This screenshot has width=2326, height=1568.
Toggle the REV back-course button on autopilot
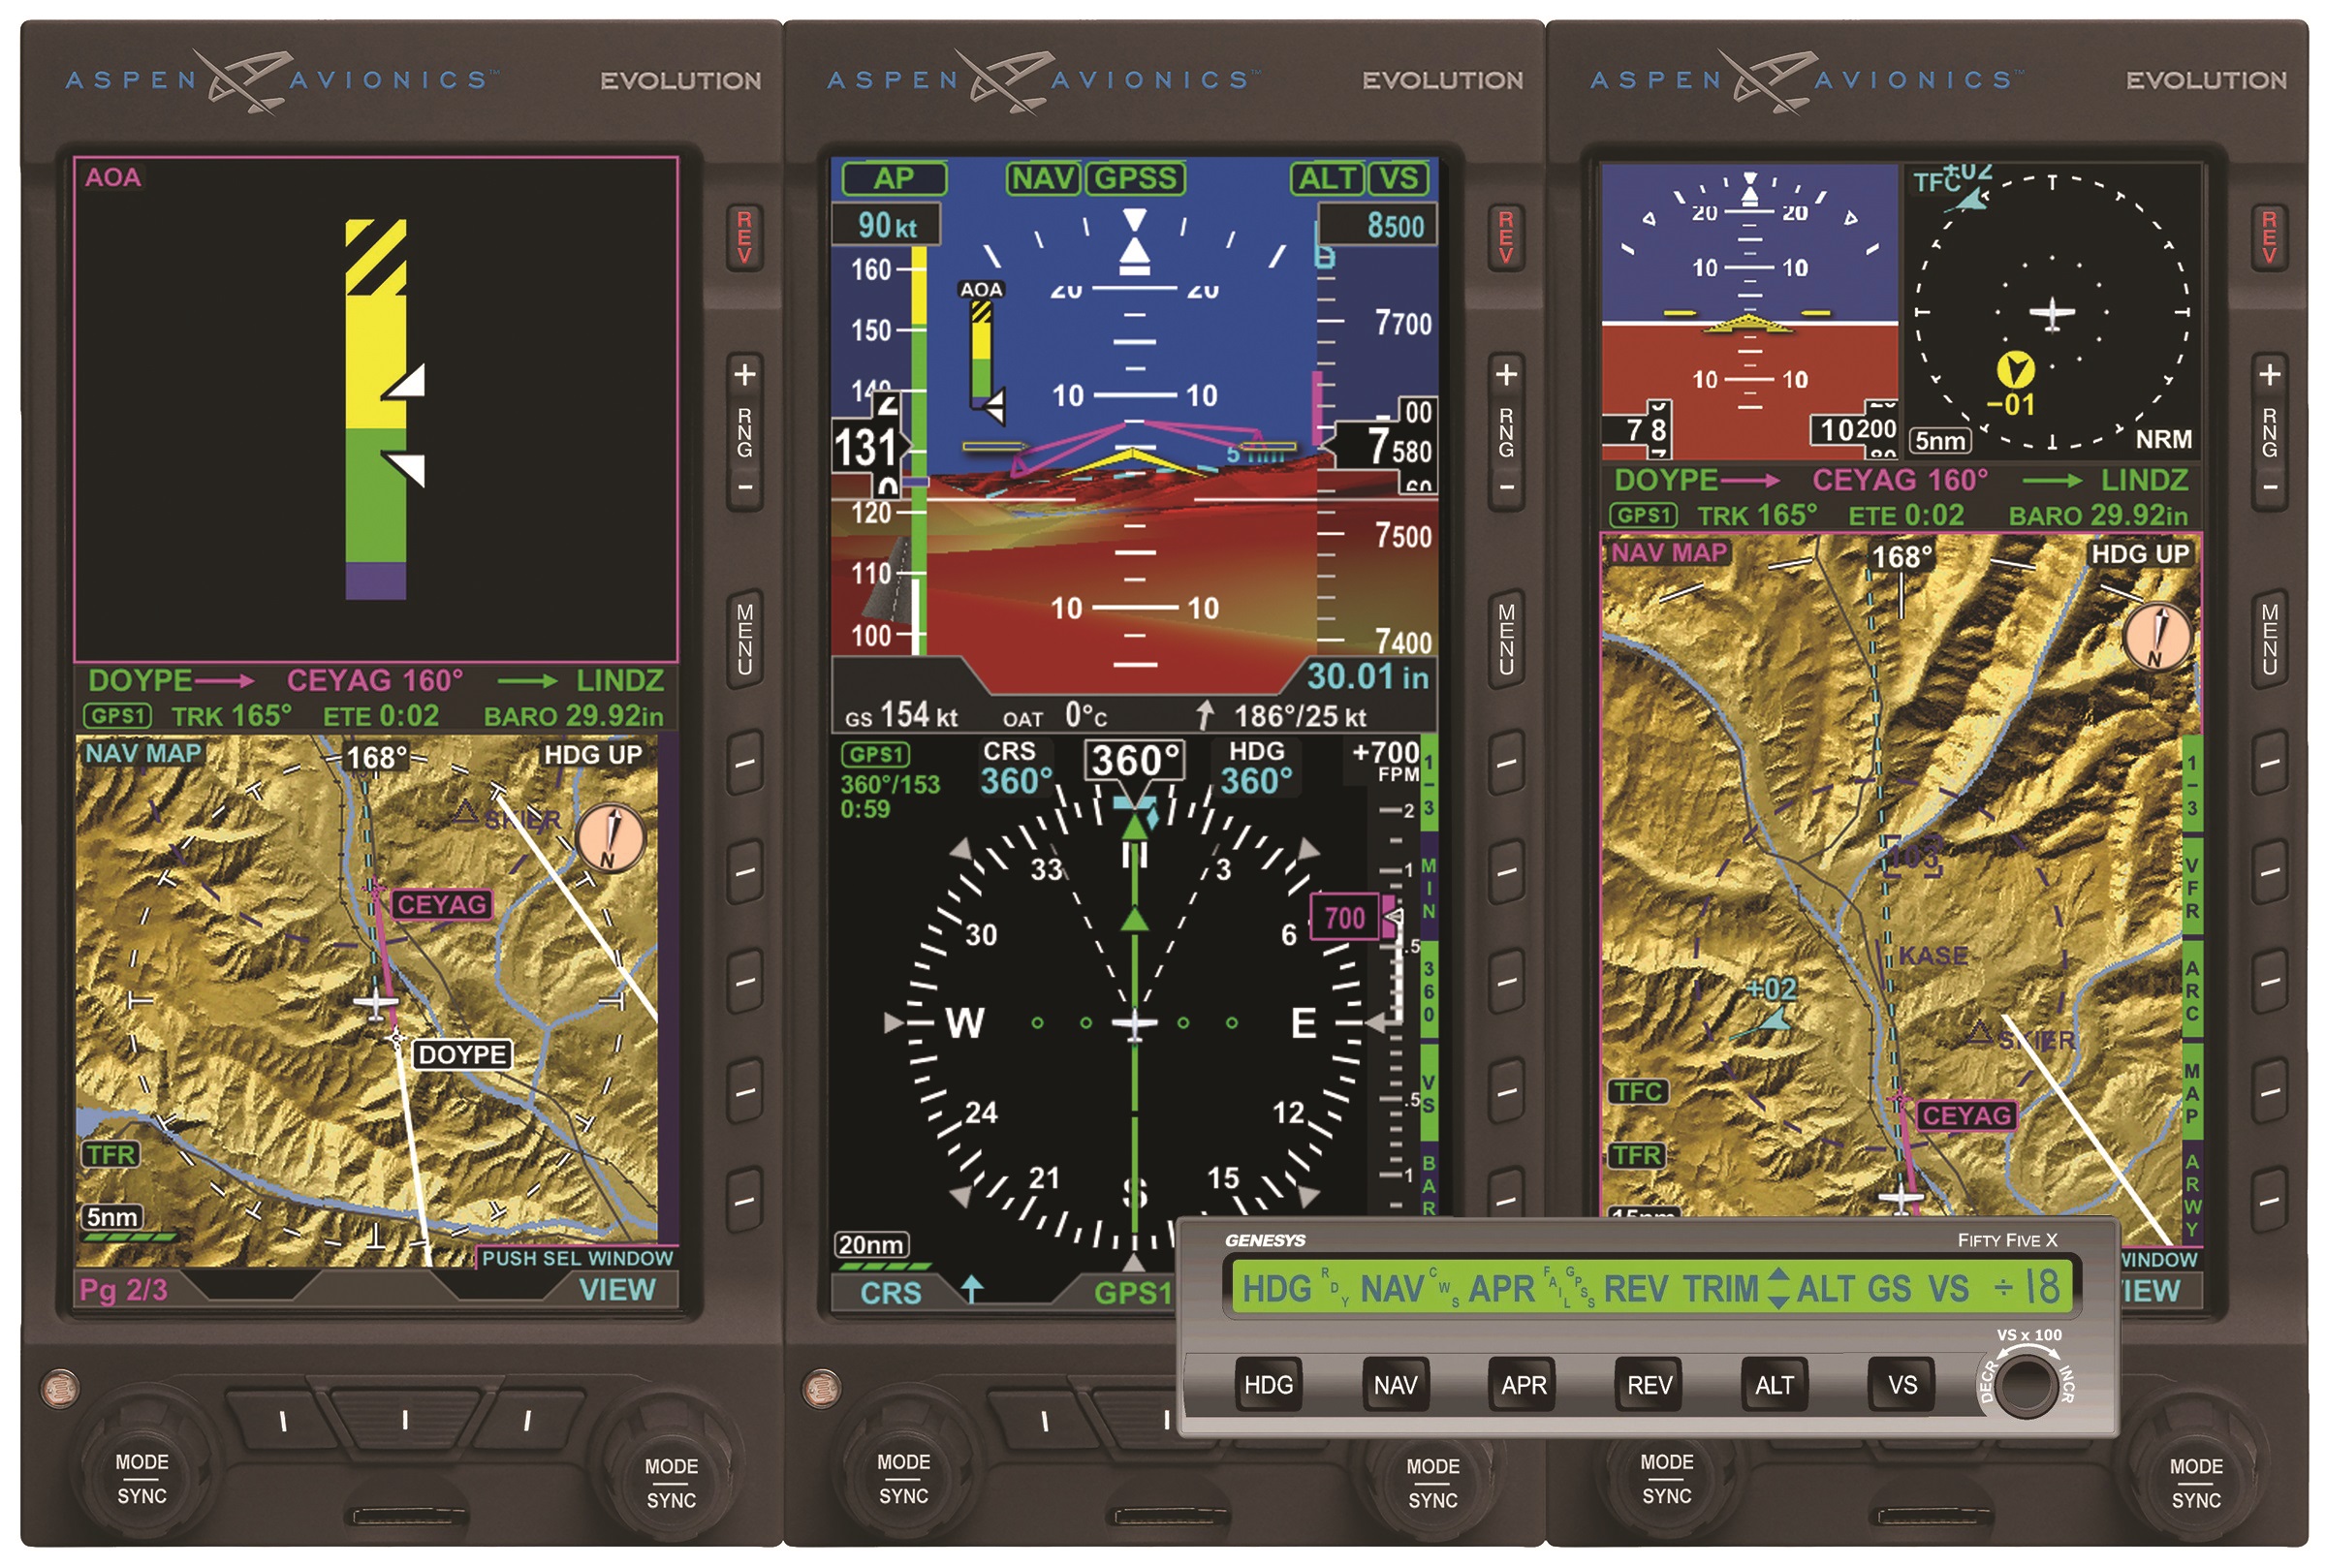(1648, 1385)
